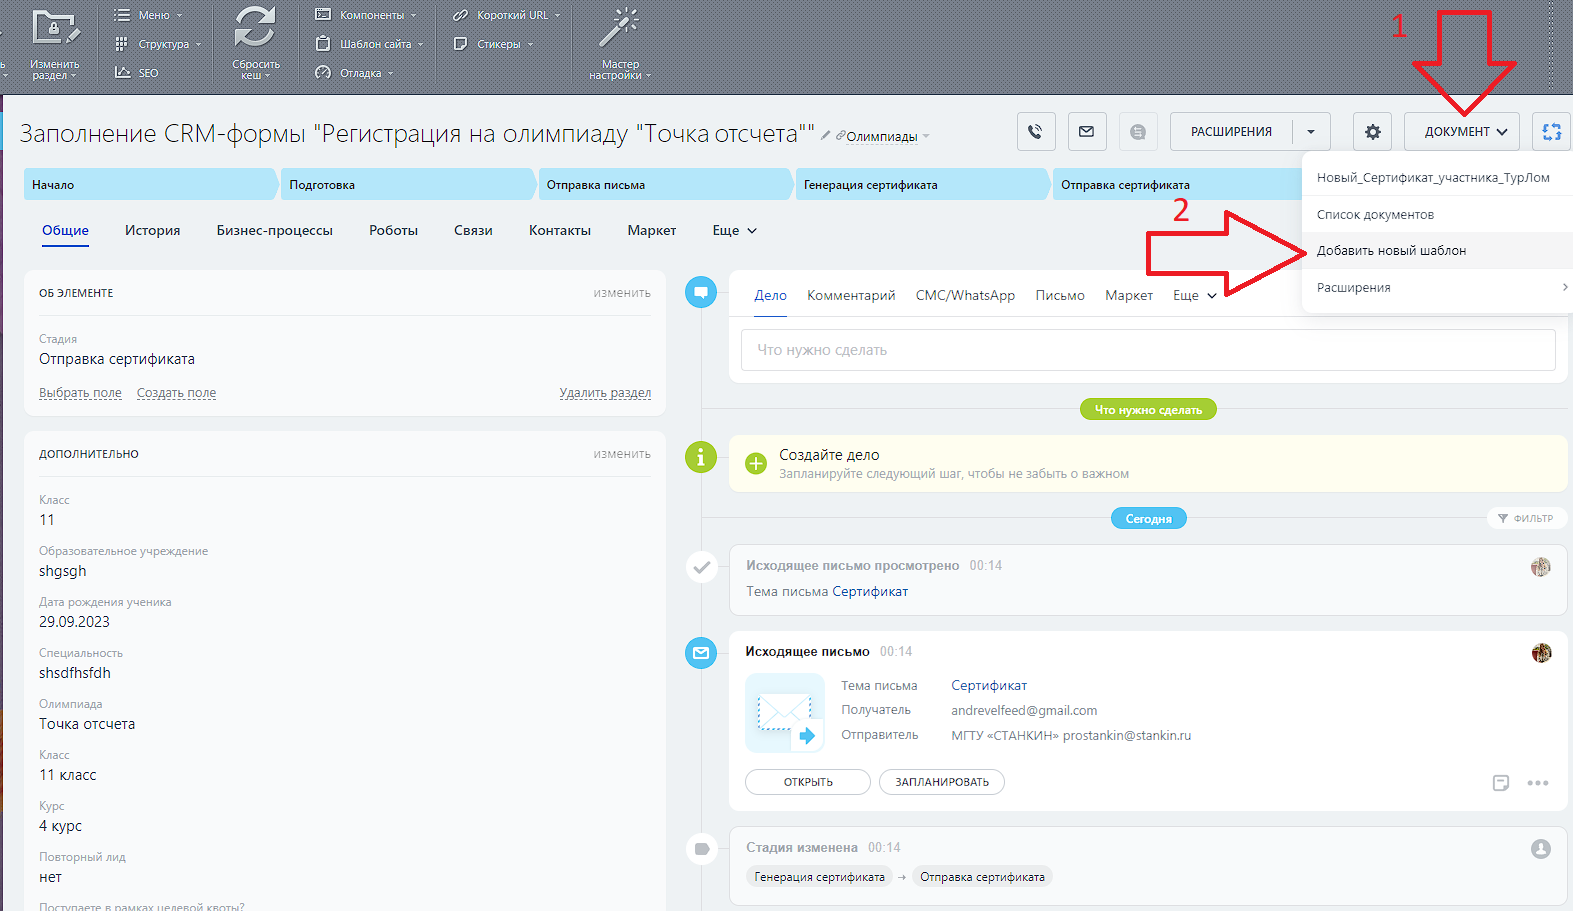Open Шаблон сайта dropdown

click(369, 44)
